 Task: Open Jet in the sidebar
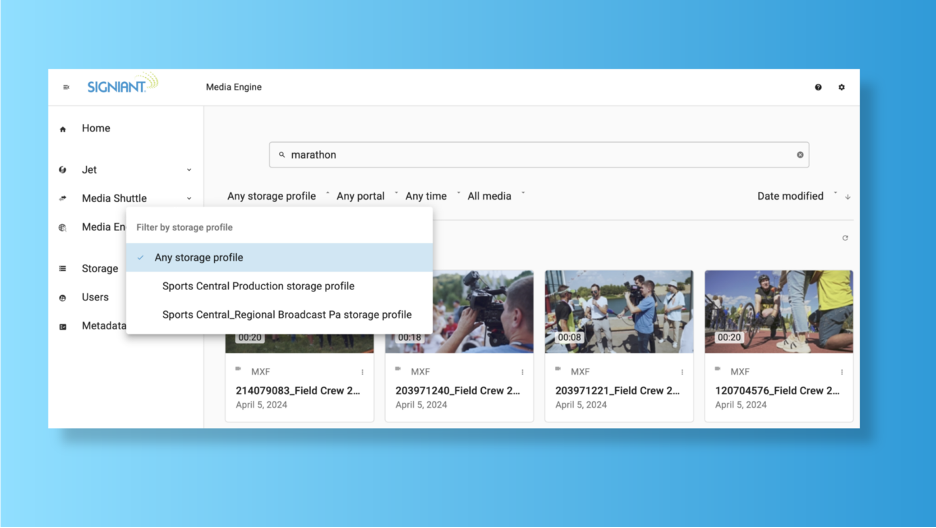(89, 170)
